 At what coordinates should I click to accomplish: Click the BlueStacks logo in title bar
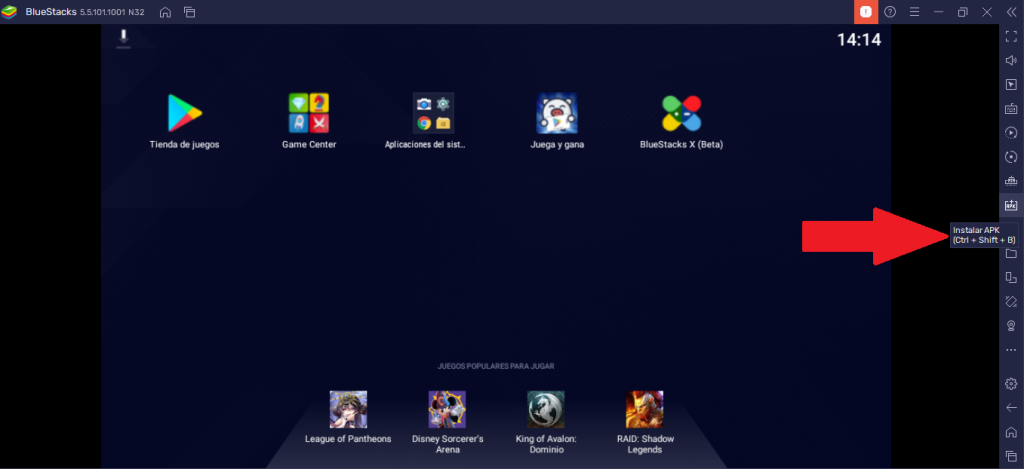click(x=9, y=12)
